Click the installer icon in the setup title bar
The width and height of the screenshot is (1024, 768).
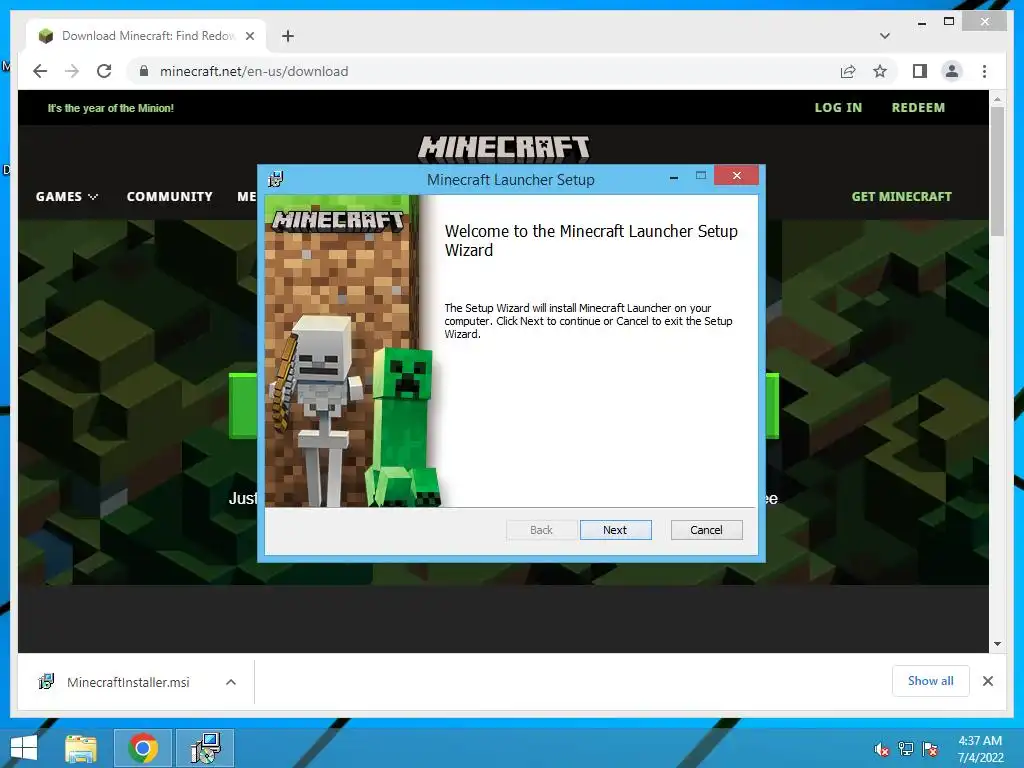tap(276, 179)
